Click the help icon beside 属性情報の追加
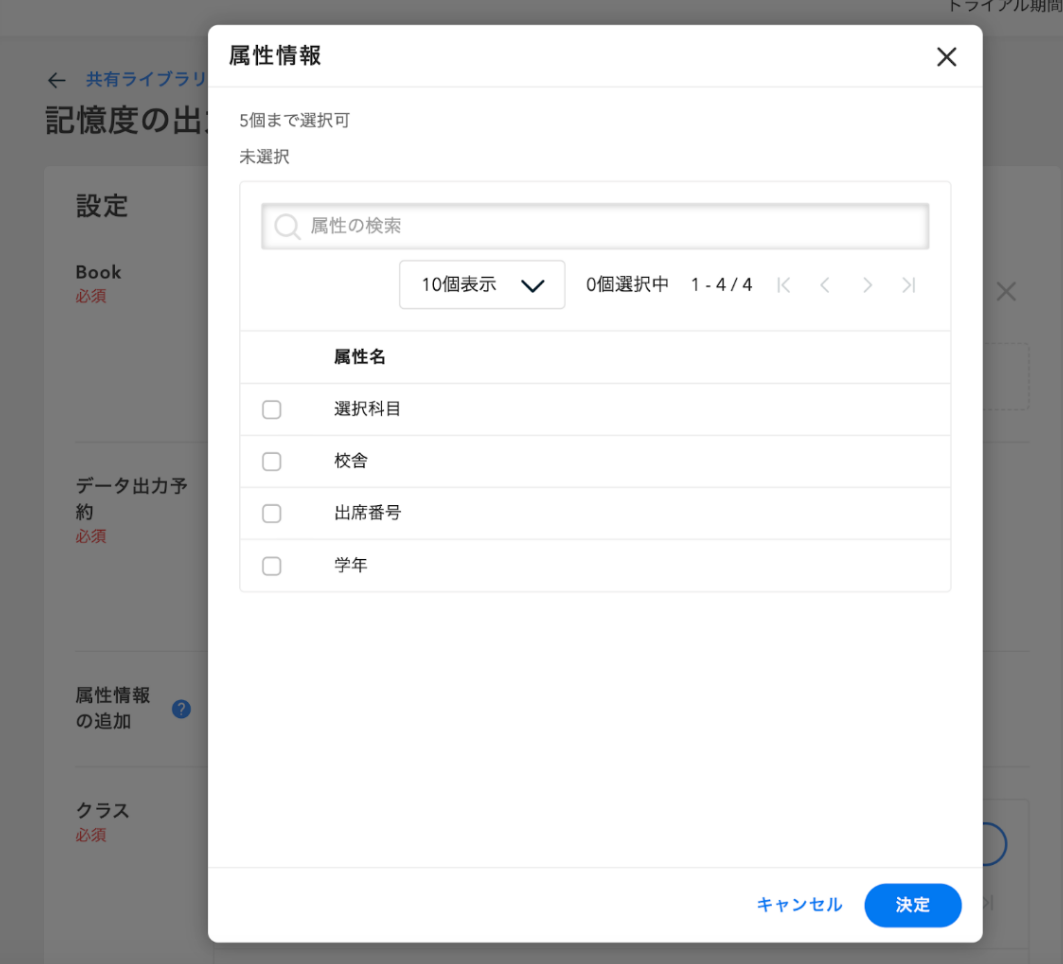The height and width of the screenshot is (964, 1063). pos(181,709)
